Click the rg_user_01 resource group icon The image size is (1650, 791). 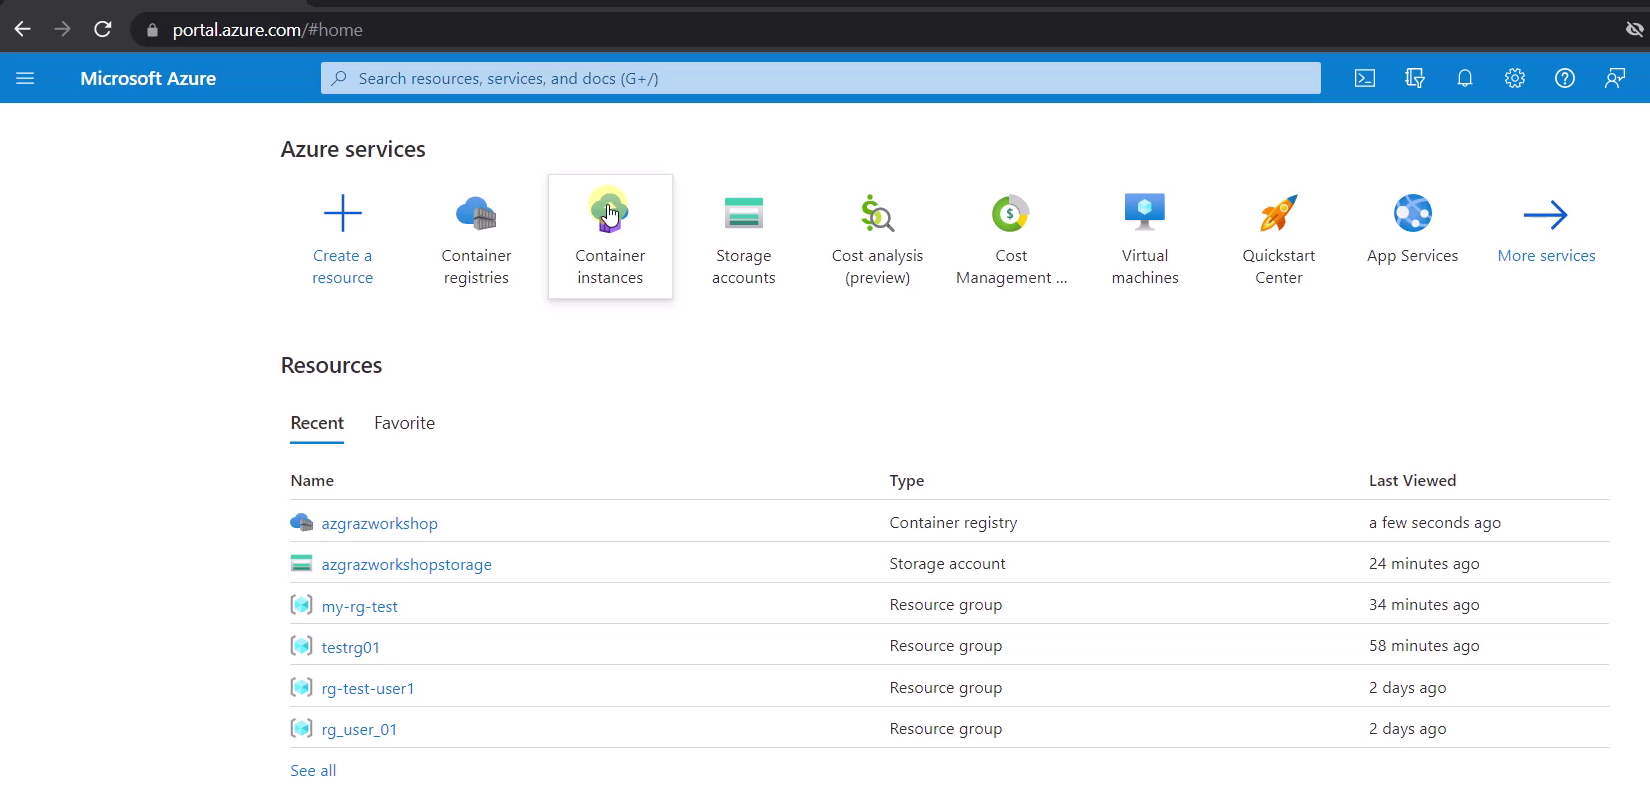click(x=301, y=728)
